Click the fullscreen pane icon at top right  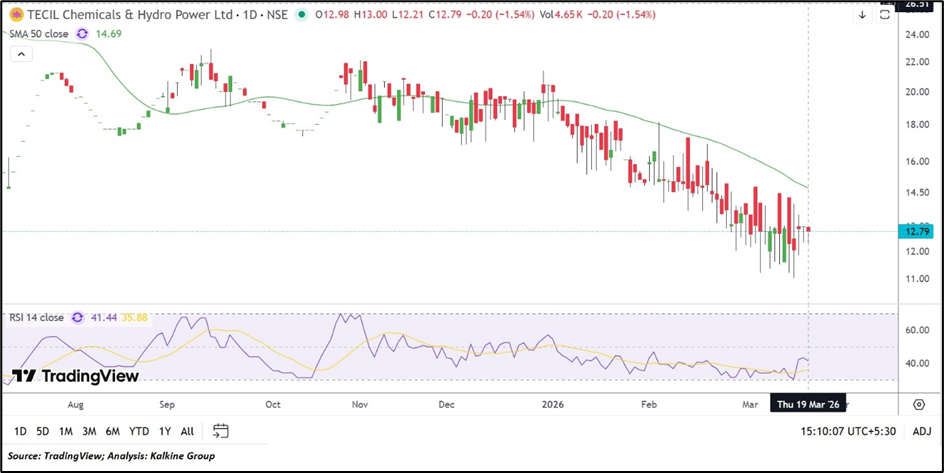coord(885,15)
